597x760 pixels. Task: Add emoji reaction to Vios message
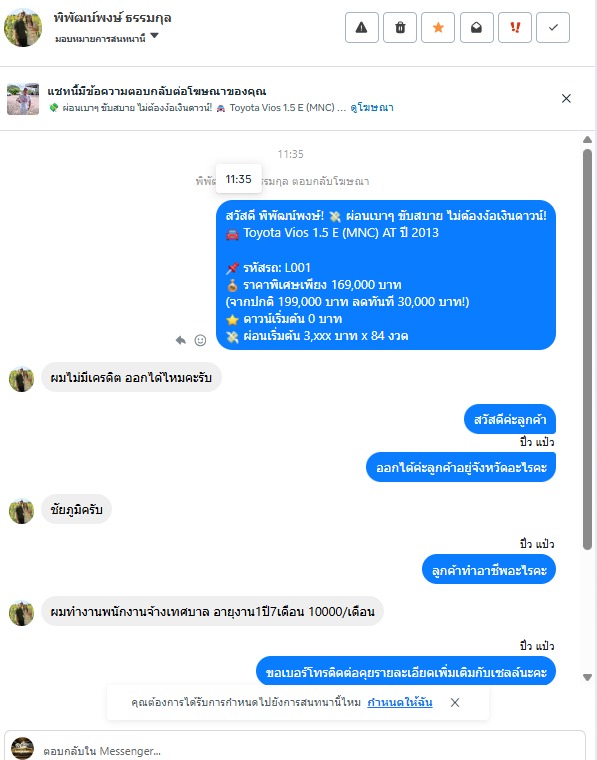point(200,340)
